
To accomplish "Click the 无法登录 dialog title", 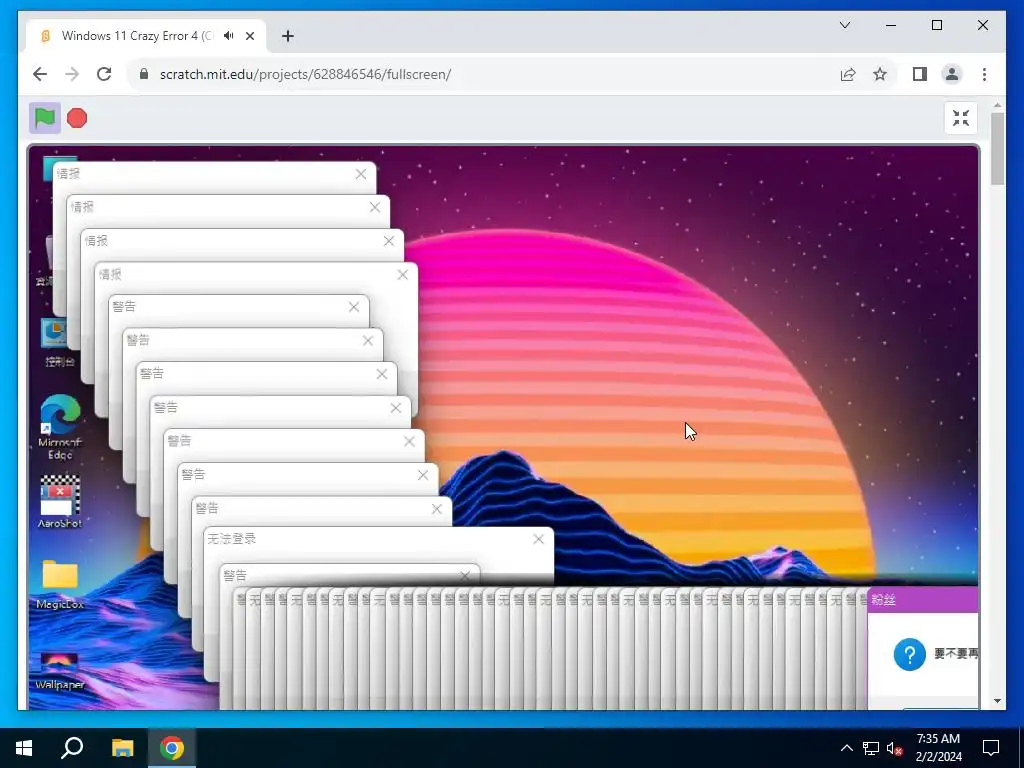I will (231, 539).
